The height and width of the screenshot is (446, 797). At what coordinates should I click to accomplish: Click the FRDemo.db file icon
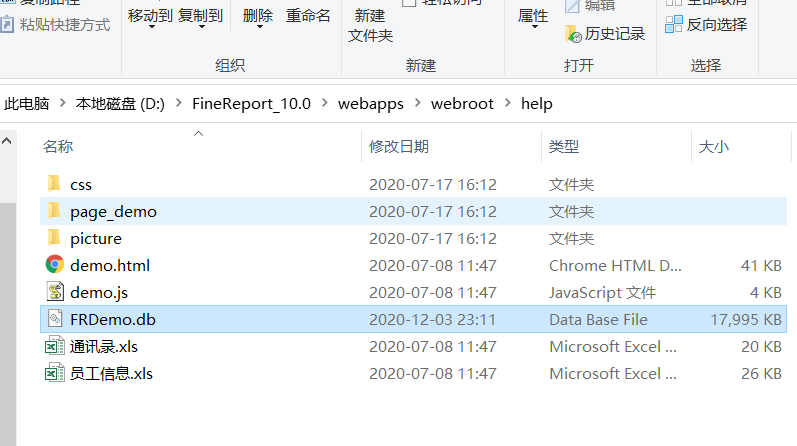click(55, 318)
